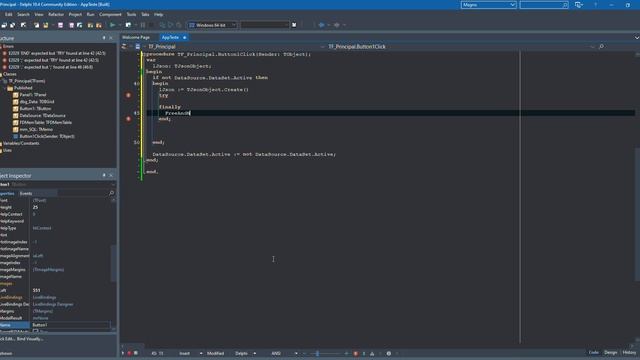Open the Windows 64-bit platform dropdown
640x360 pixels.
212,25
